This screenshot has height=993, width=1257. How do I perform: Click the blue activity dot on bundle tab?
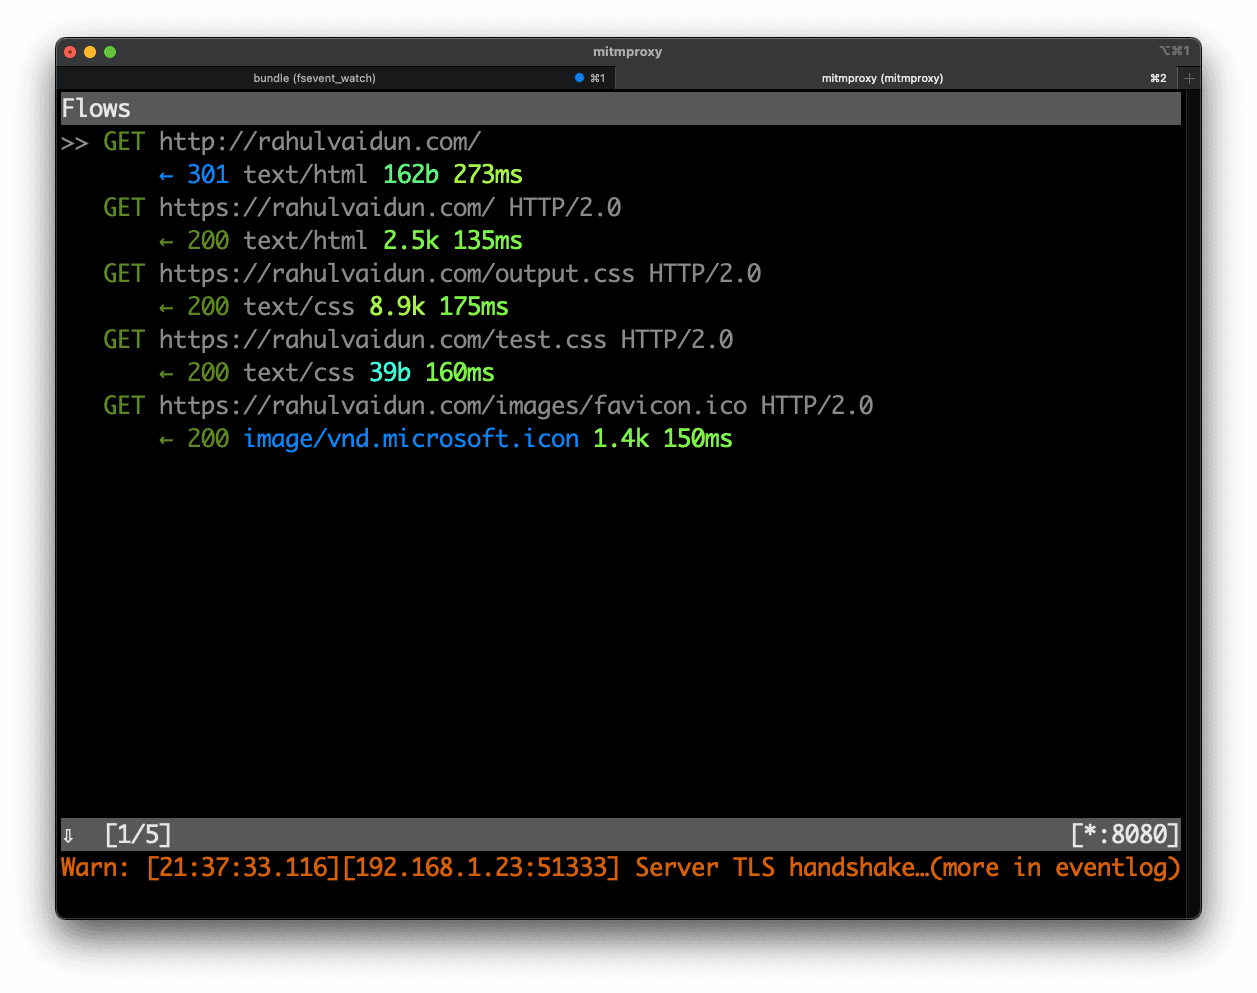coord(579,78)
